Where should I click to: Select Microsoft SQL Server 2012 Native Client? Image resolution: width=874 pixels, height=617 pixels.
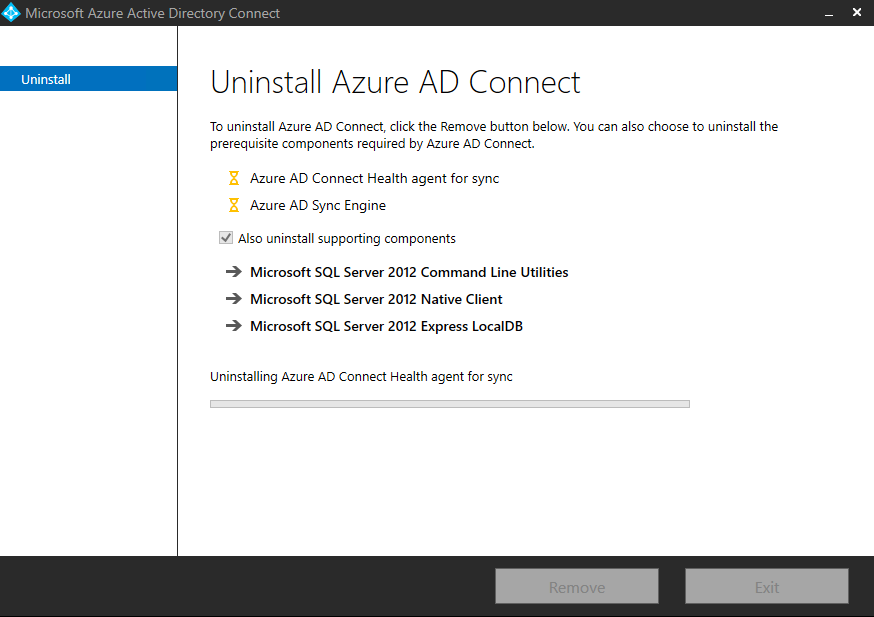click(x=376, y=299)
